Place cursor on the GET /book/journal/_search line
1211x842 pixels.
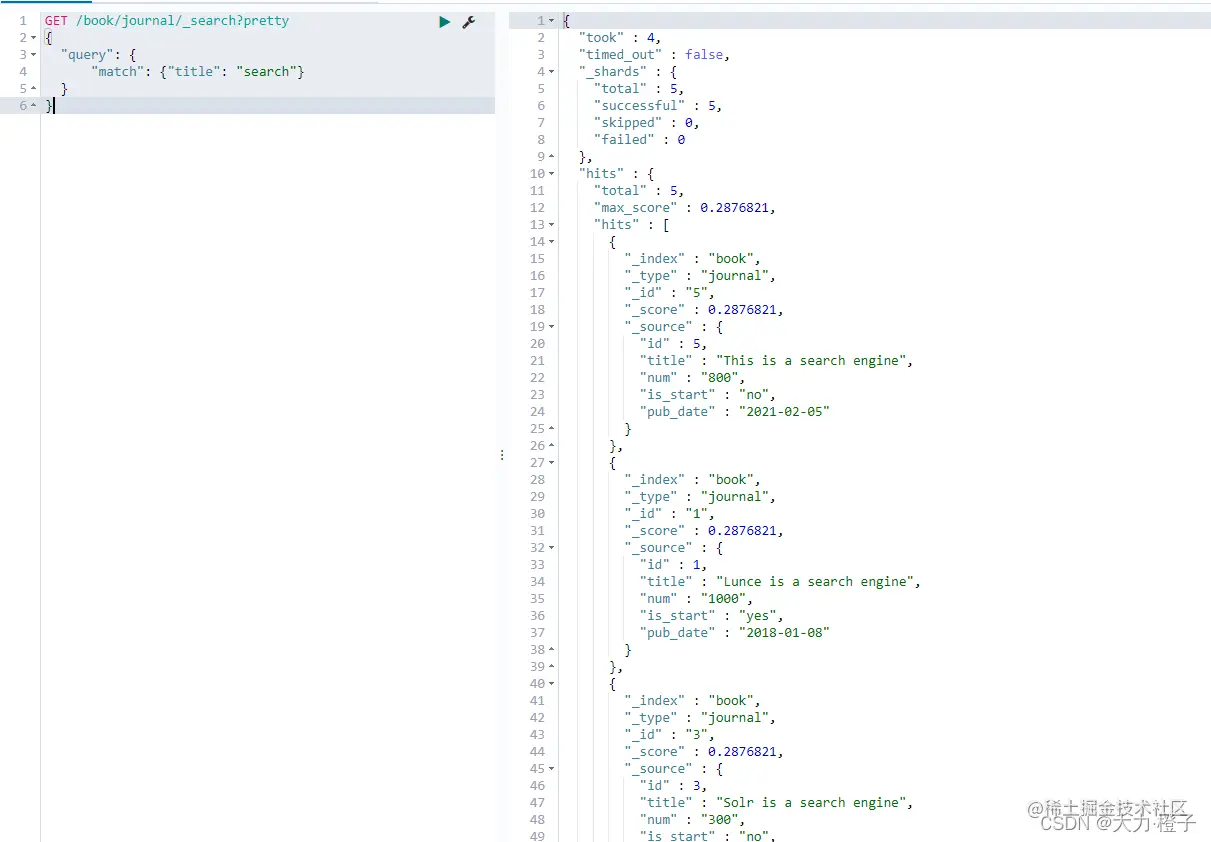point(167,21)
